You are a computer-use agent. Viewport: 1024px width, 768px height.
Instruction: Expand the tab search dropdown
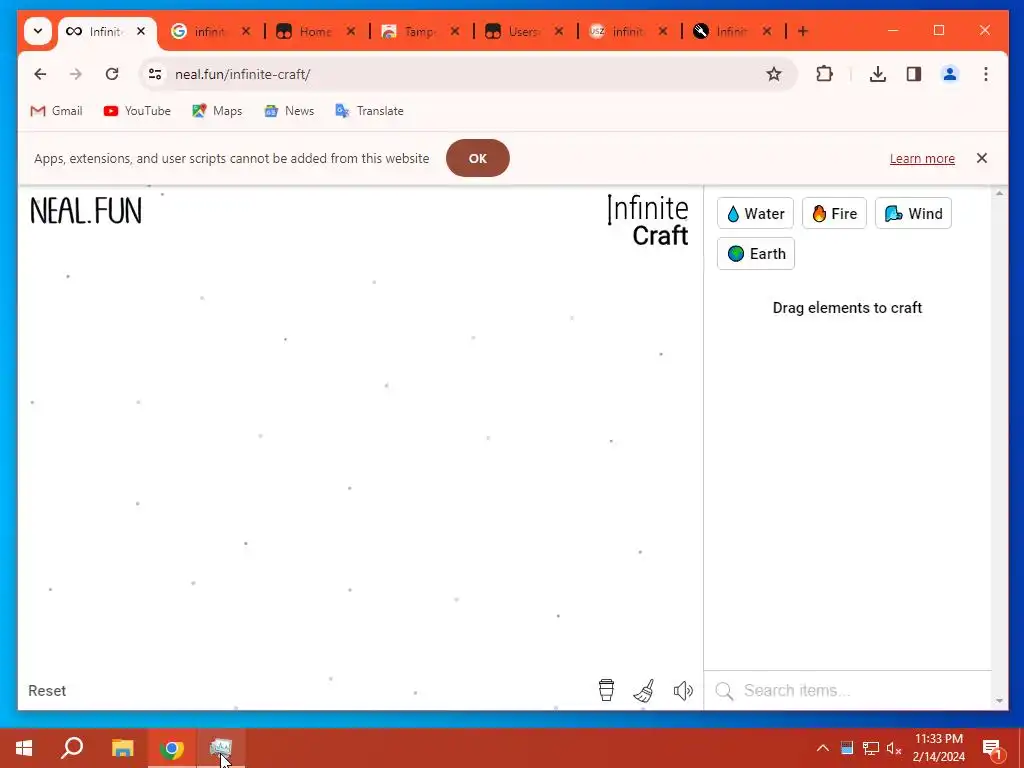tap(38, 31)
